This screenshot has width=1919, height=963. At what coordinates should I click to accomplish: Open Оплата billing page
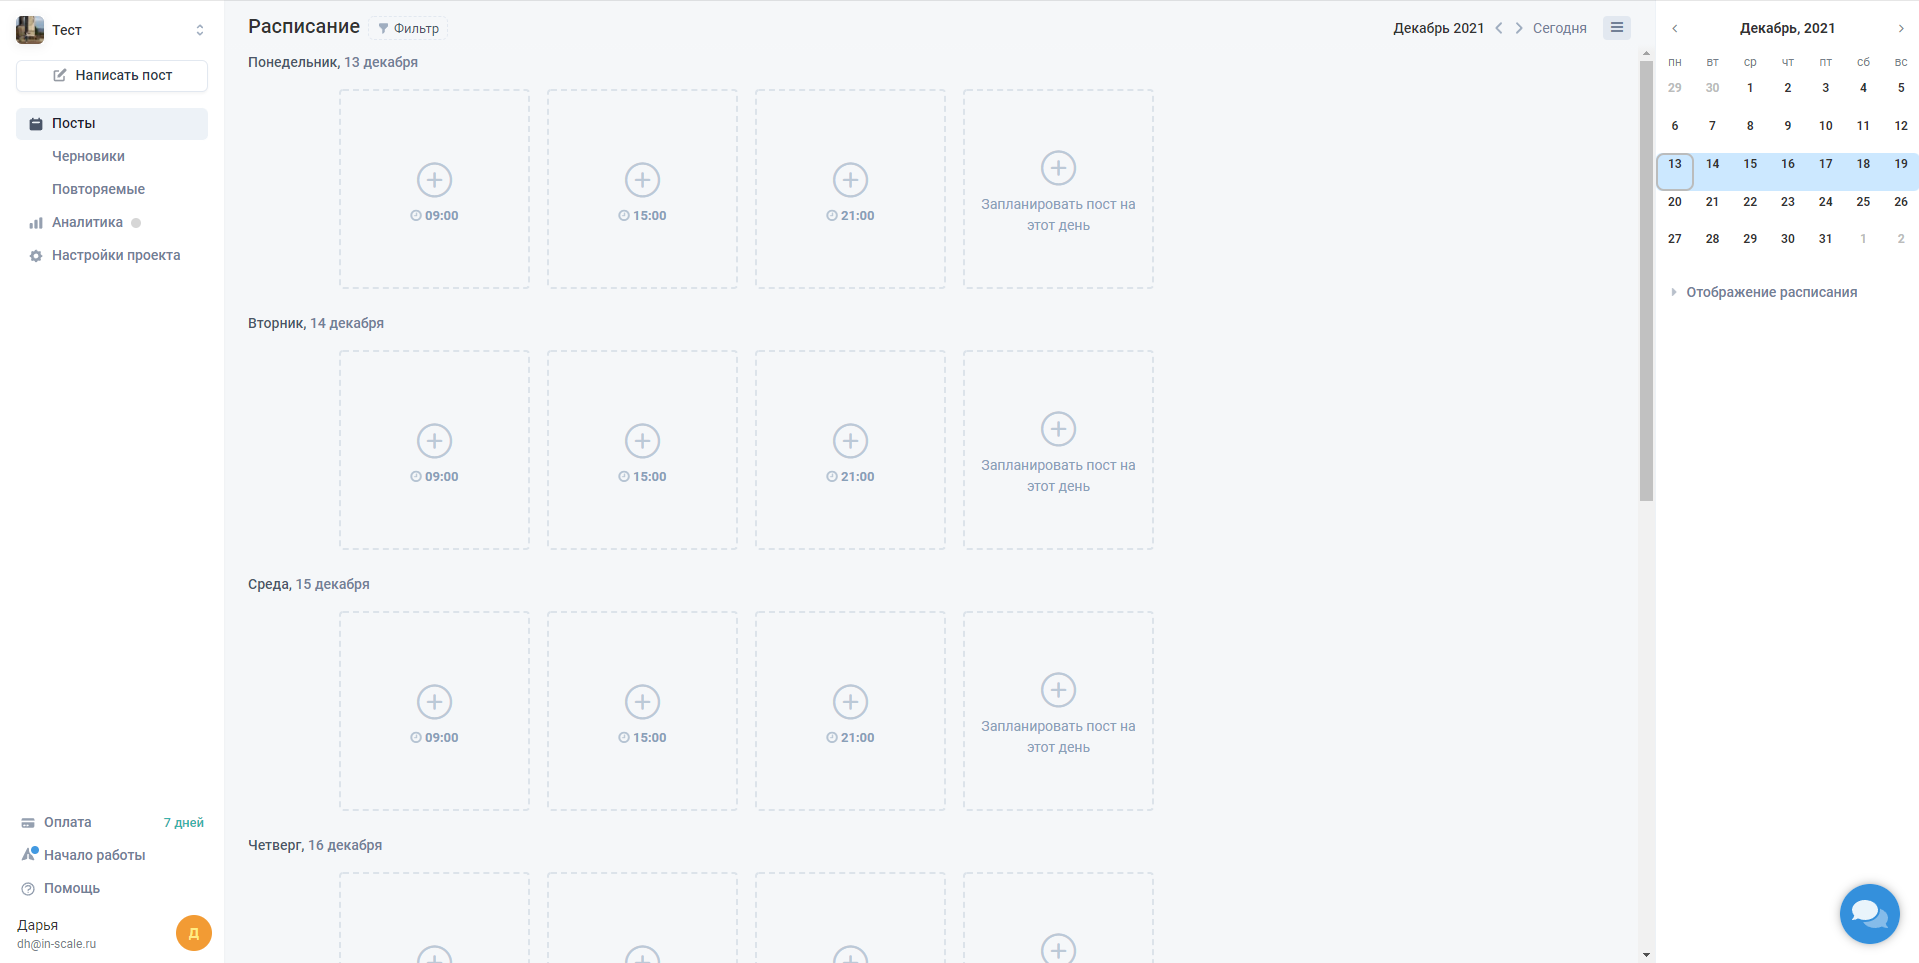point(67,822)
